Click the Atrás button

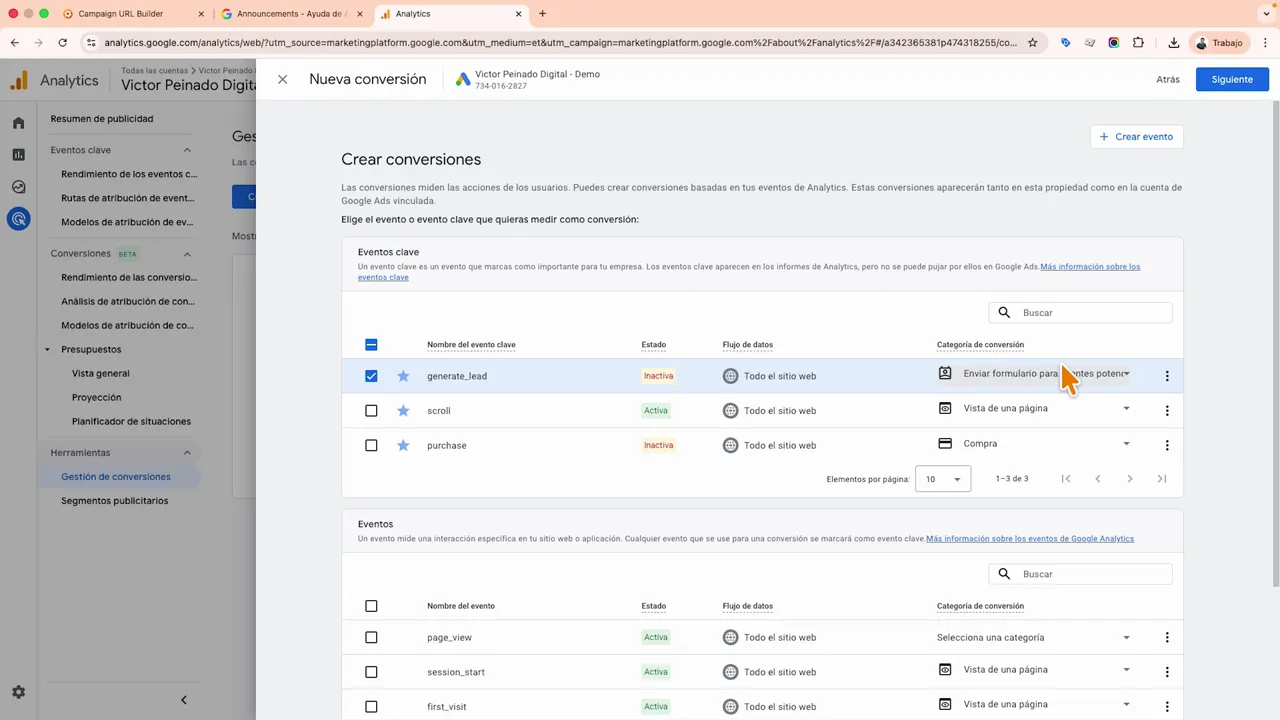pyautogui.click(x=1168, y=79)
